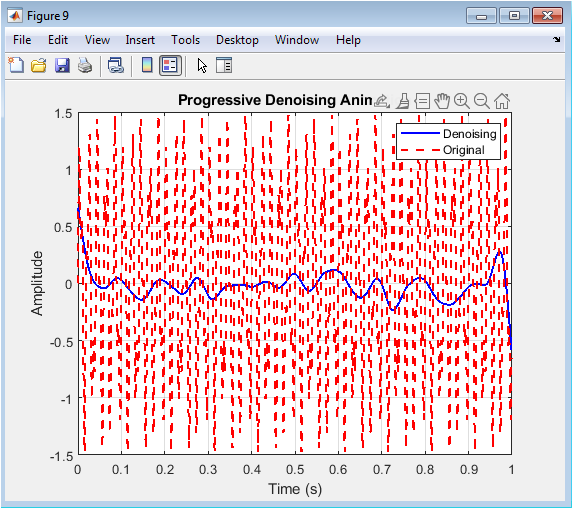This screenshot has height=509, width=573.
Task: Insert a colorbar using the toolbar icon
Action: tap(147, 66)
